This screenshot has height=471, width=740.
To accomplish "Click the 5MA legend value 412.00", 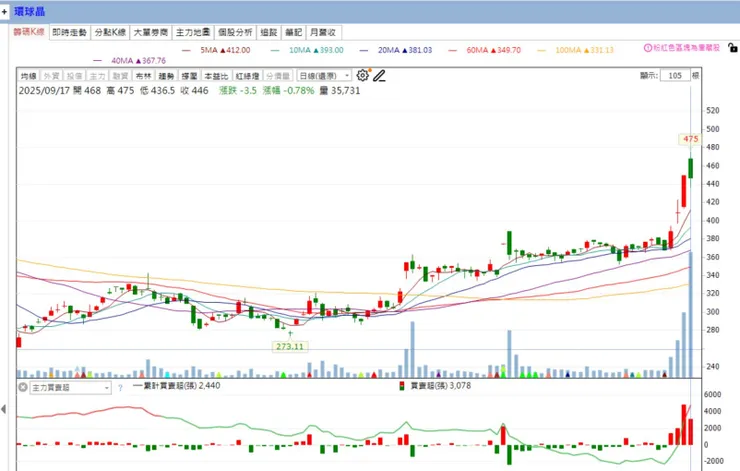I will pos(235,50).
